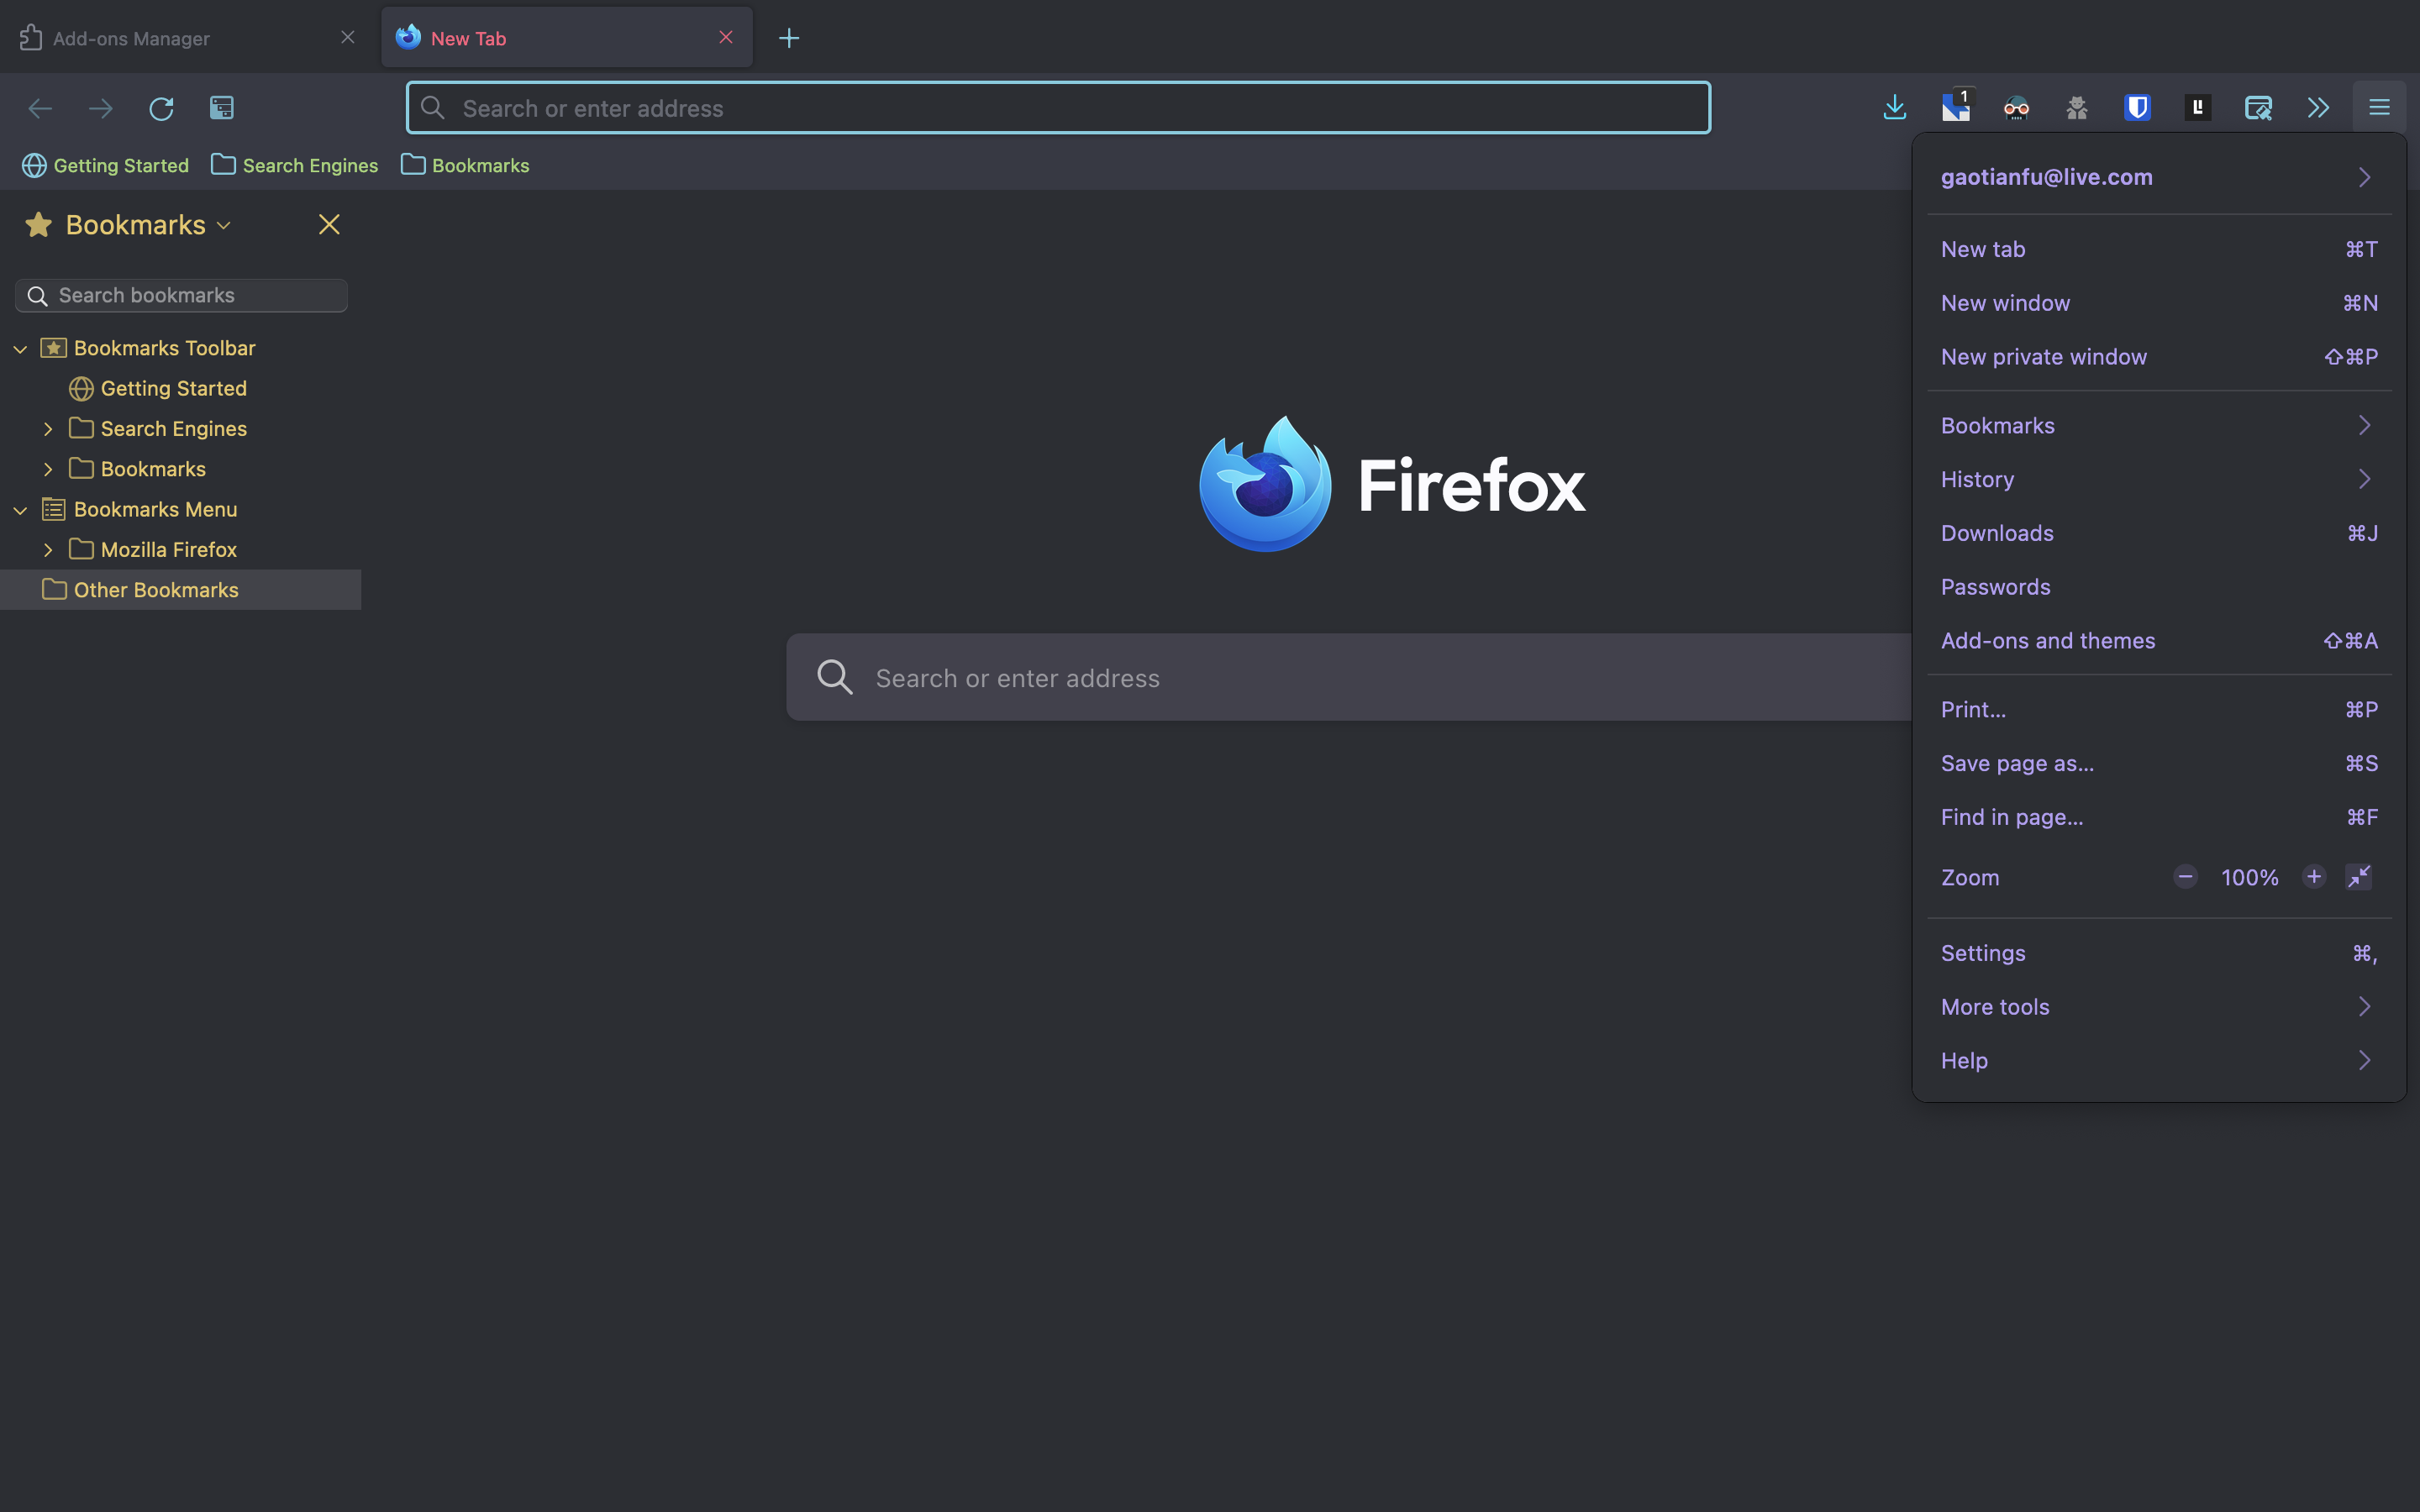Reset zoom by clicking 100%
2420x1512 pixels.
(x=2249, y=877)
